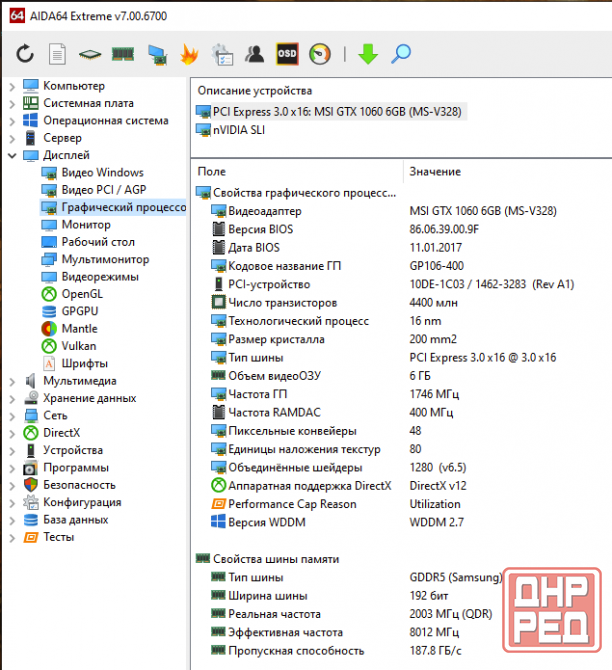Open the GPGPU tree item
Viewport: 612px width, 670px height.
pyautogui.click(x=70, y=311)
